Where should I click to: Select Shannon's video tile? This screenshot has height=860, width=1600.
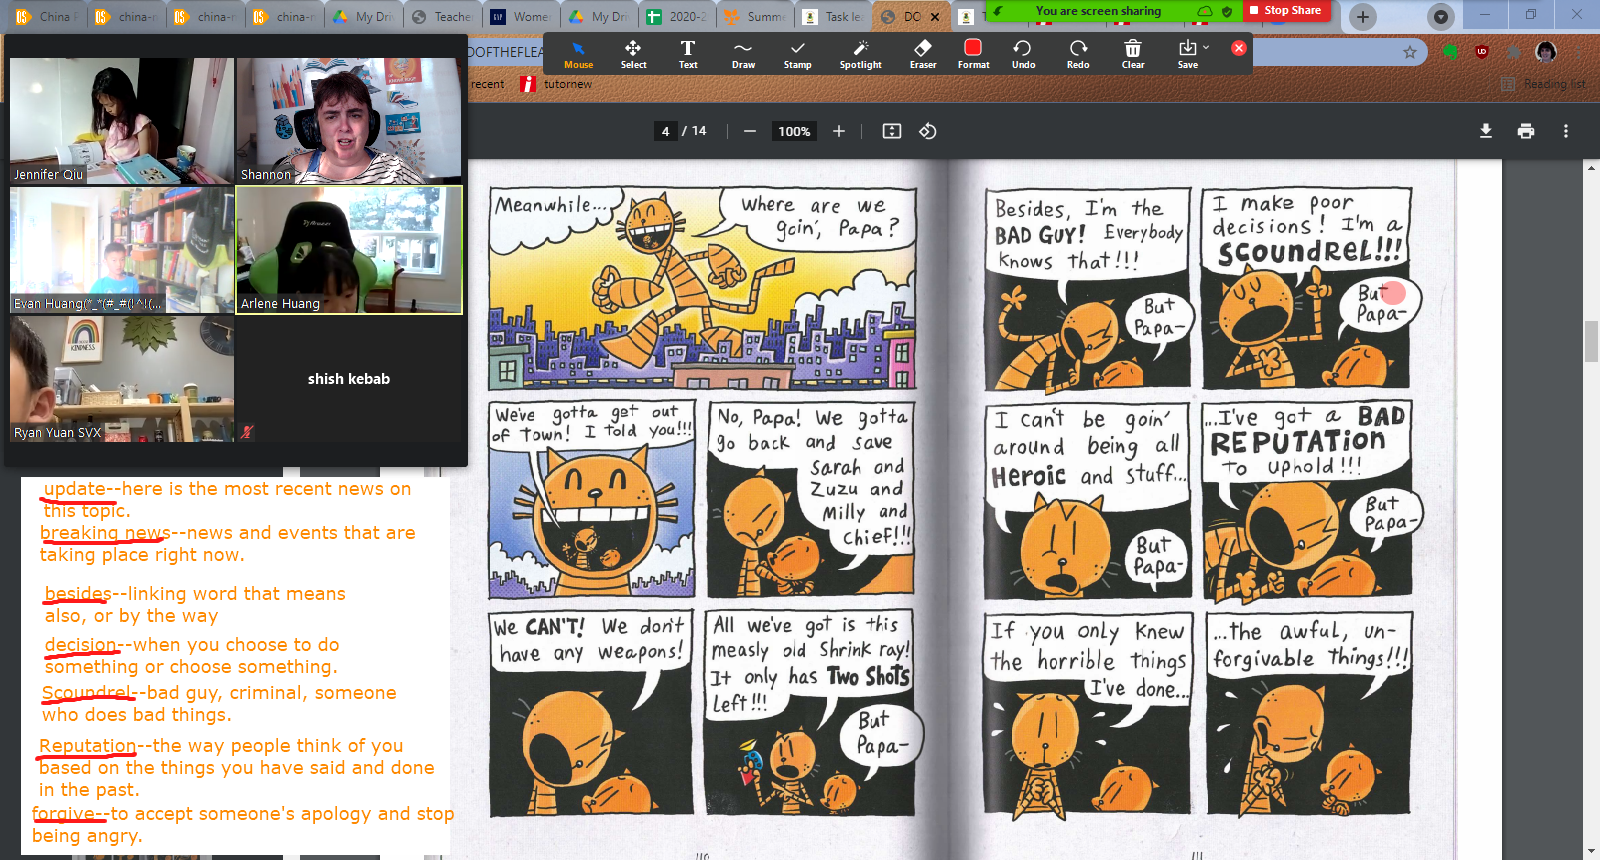coord(349,121)
